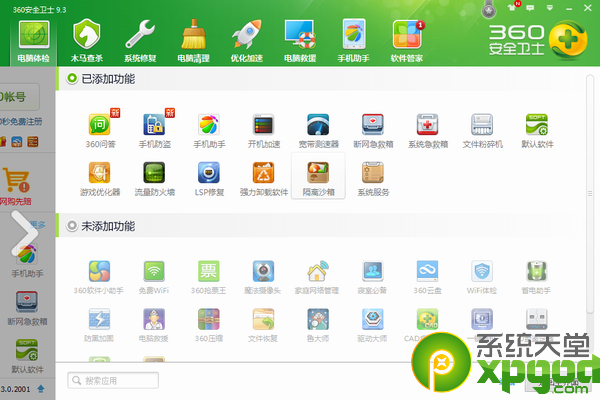Open 网购先赔 in the left sidebar
Screen dimensions: 600x400
16,186
